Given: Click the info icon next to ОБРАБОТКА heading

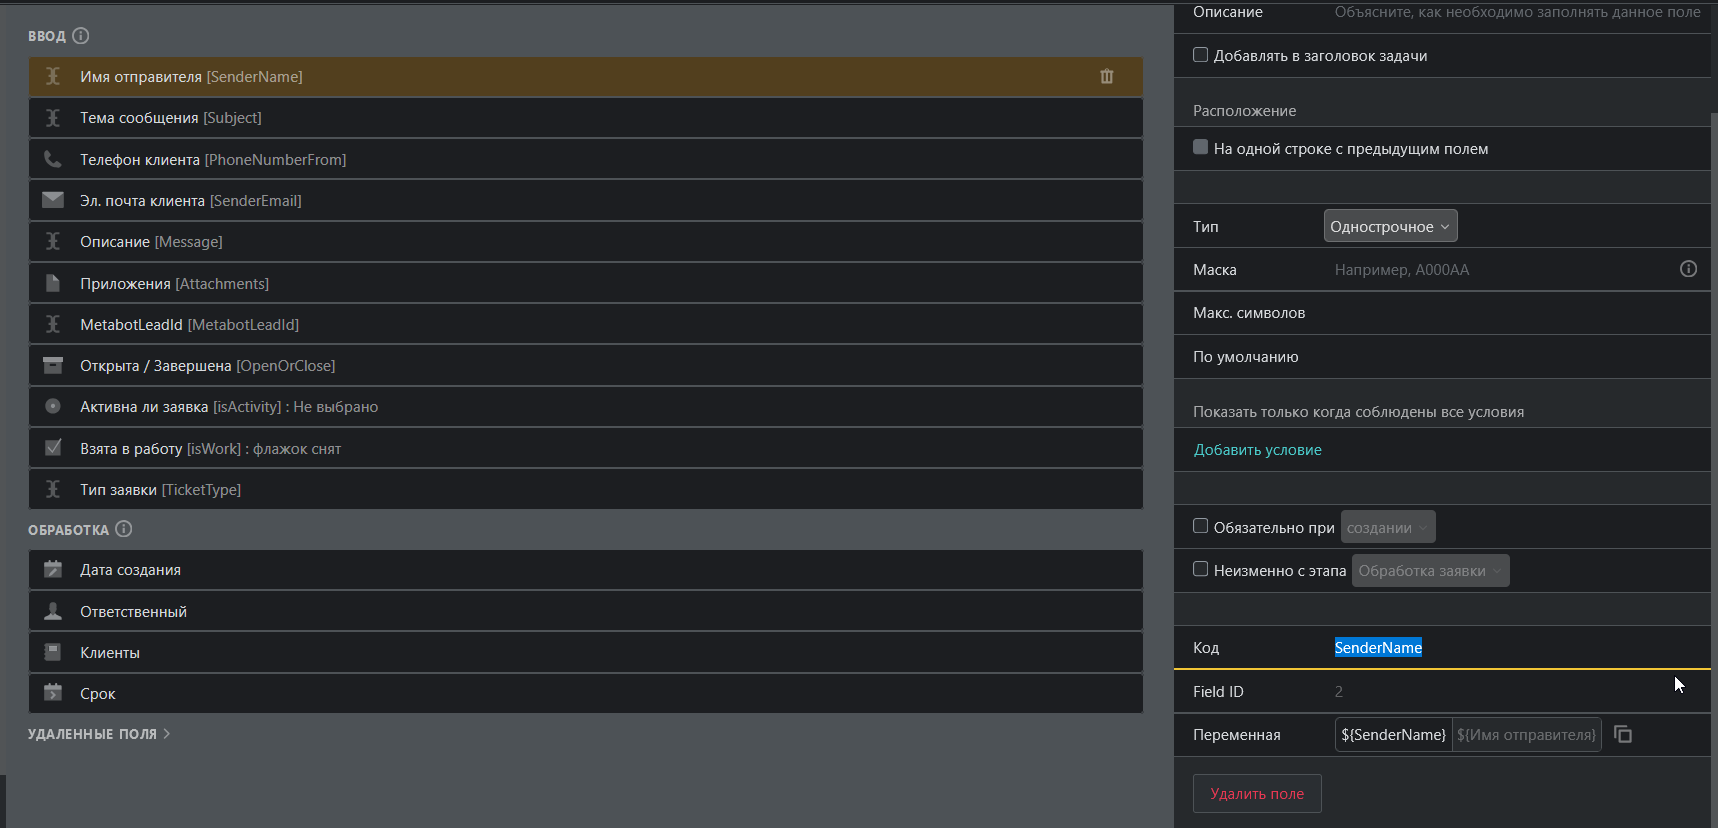Looking at the screenshot, I should pos(124,529).
